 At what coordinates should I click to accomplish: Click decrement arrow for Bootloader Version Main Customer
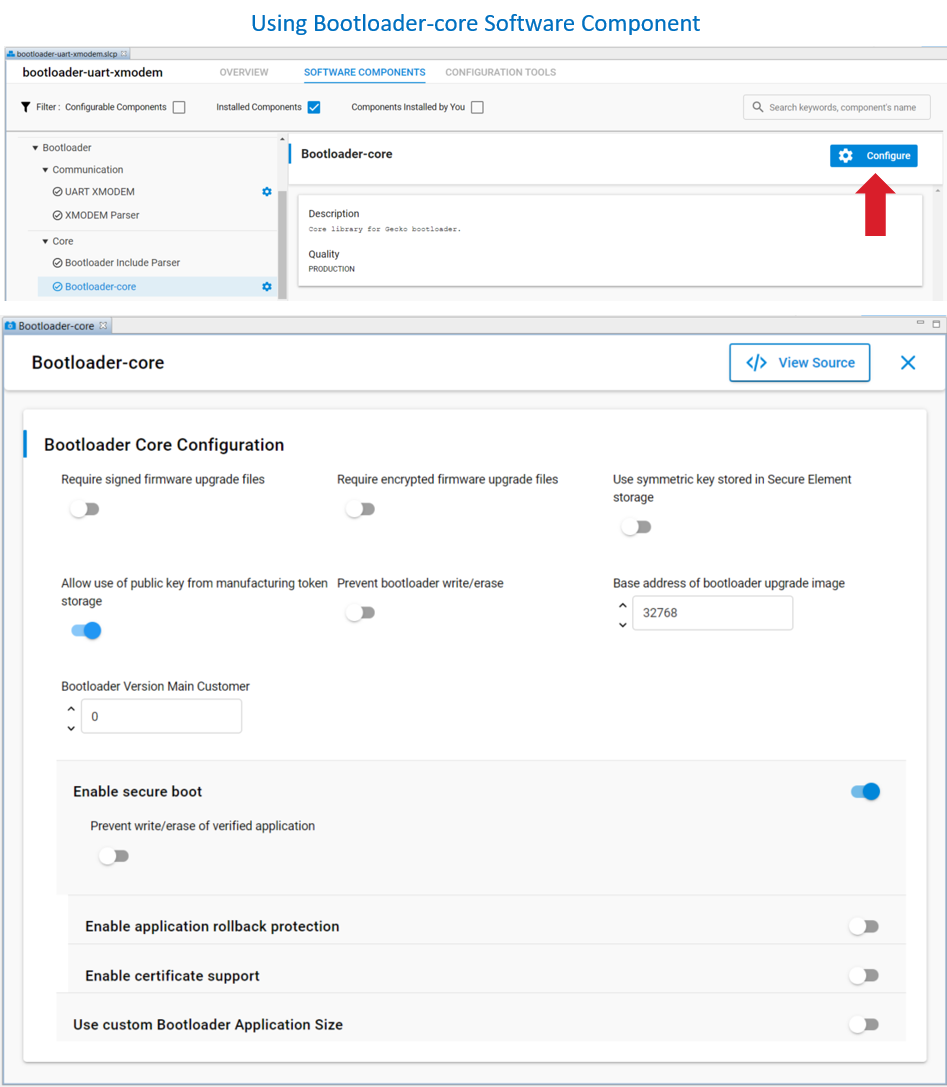pos(71,728)
